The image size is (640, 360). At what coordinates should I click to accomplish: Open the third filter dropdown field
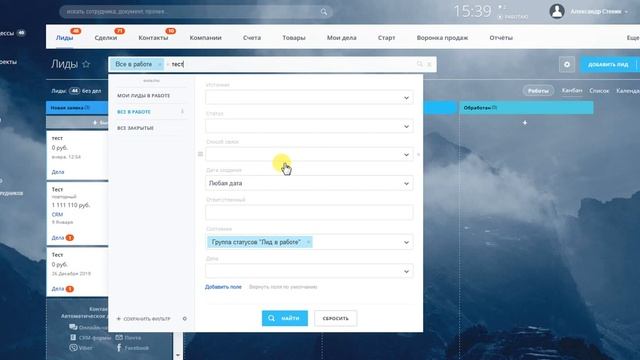(309, 155)
